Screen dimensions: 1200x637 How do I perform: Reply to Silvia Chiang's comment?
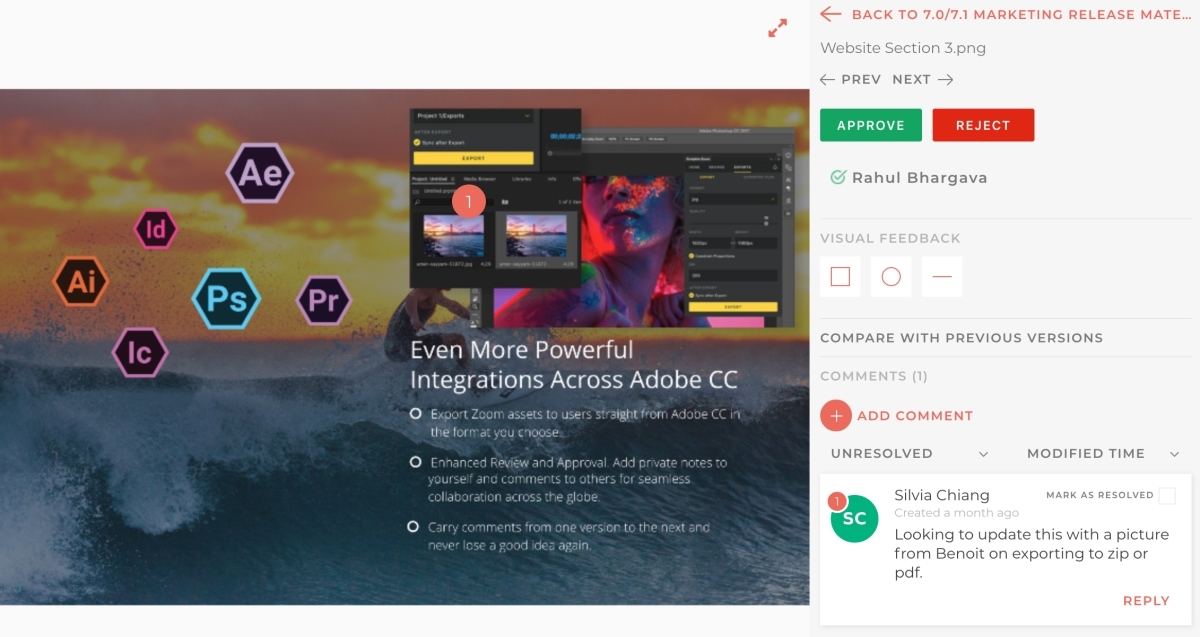pos(1146,601)
